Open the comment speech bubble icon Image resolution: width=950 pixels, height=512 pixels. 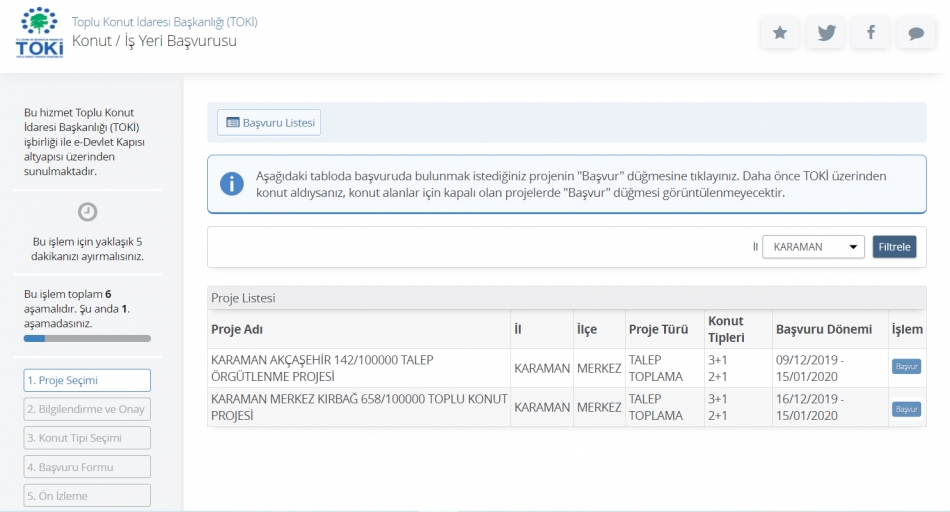point(916,32)
